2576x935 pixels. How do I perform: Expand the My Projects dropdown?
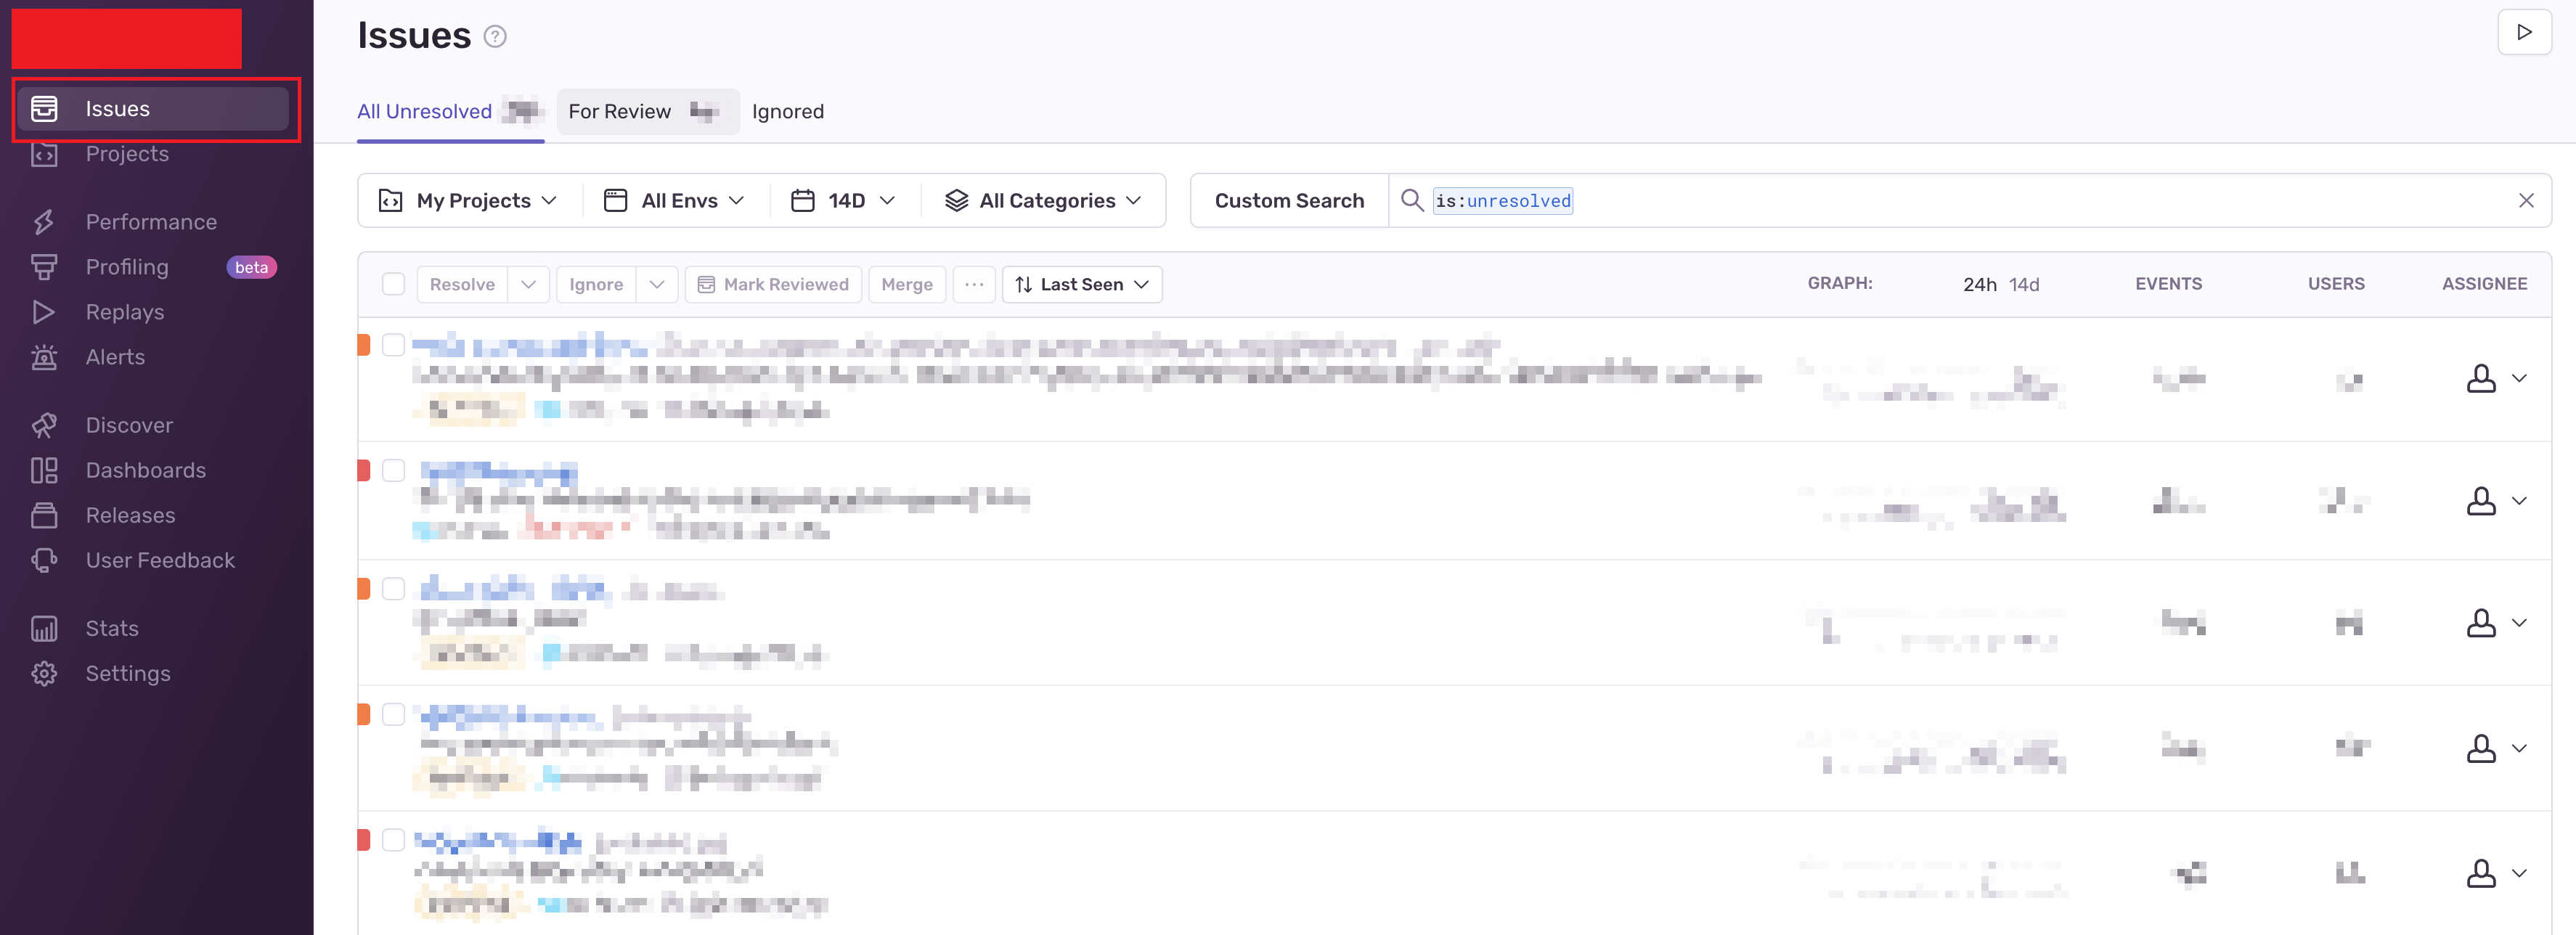click(467, 200)
